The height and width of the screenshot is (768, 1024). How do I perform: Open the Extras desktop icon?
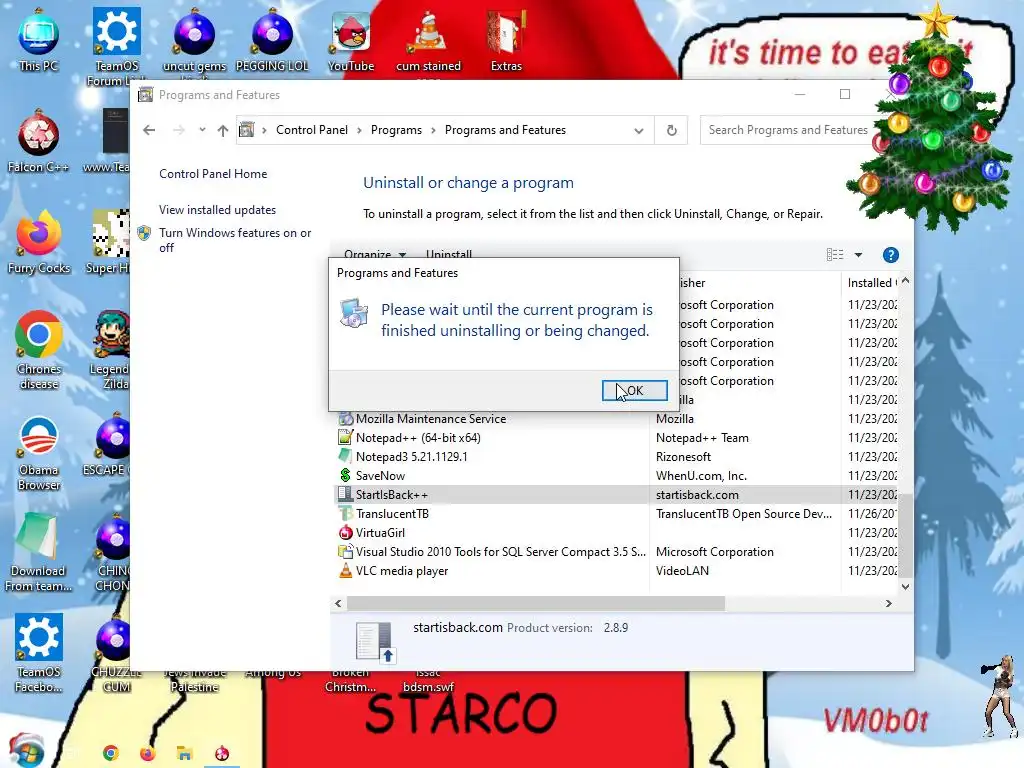click(x=506, y=40)
